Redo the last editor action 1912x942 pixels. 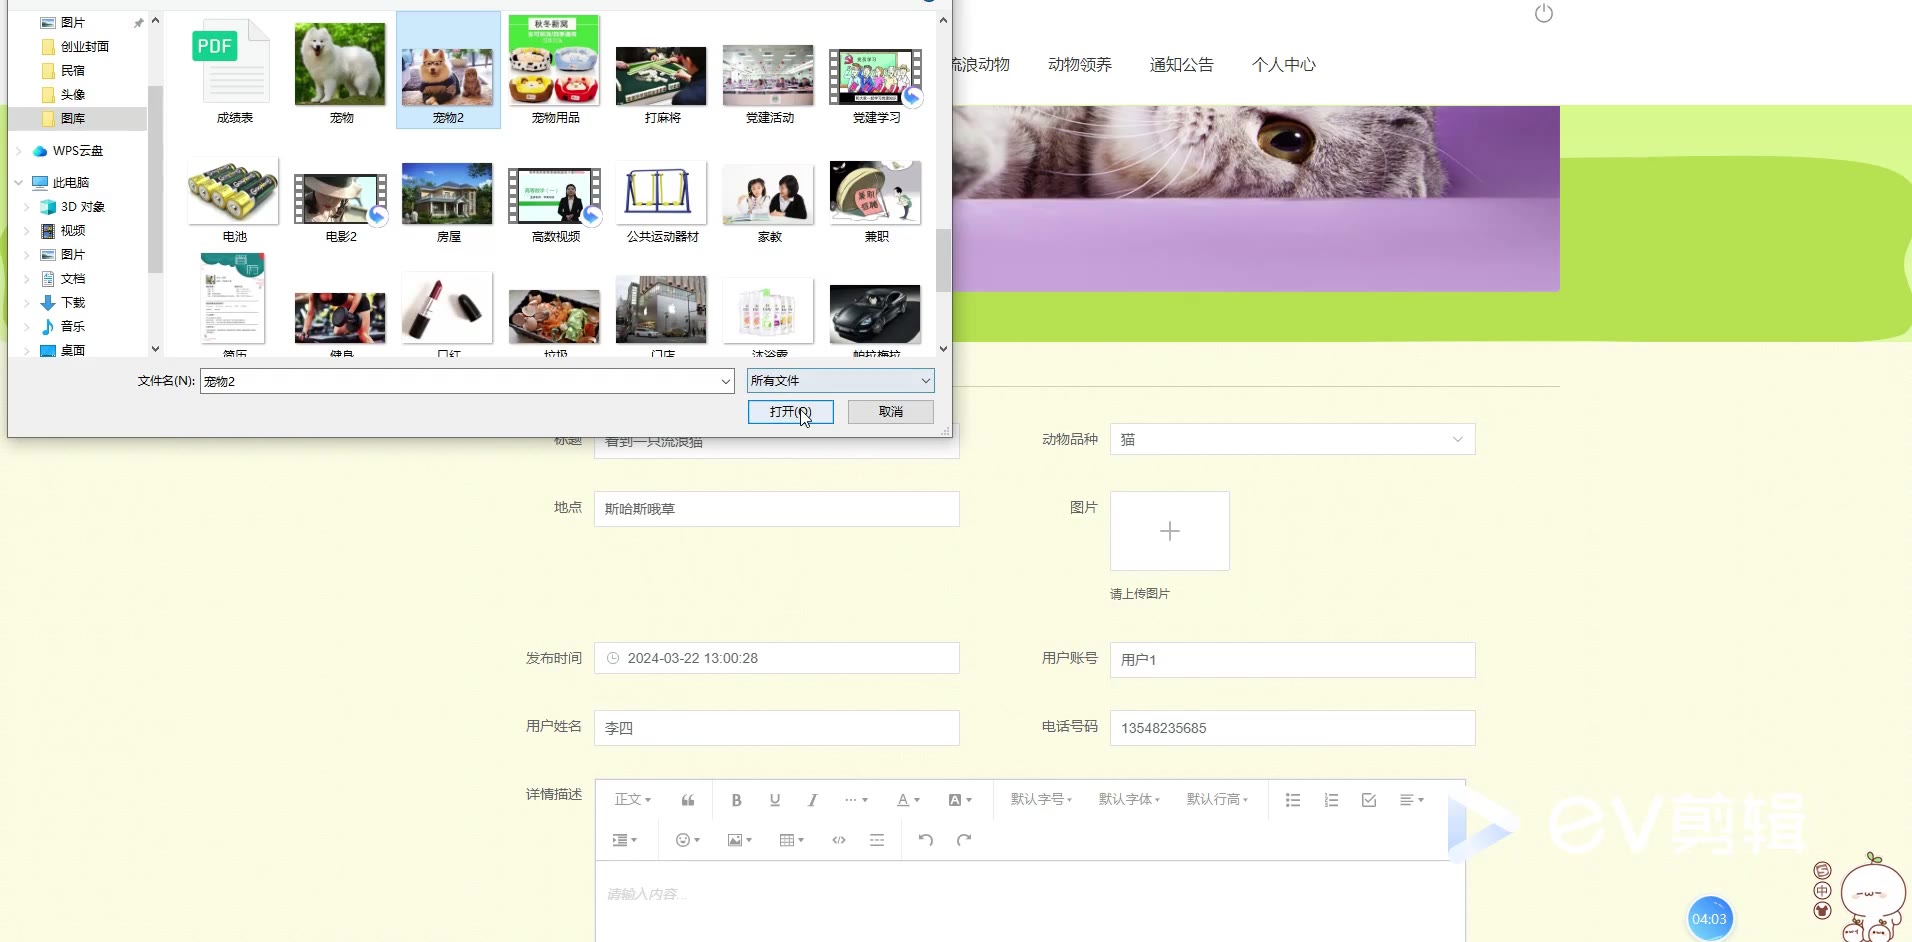[x=964, y=840]
